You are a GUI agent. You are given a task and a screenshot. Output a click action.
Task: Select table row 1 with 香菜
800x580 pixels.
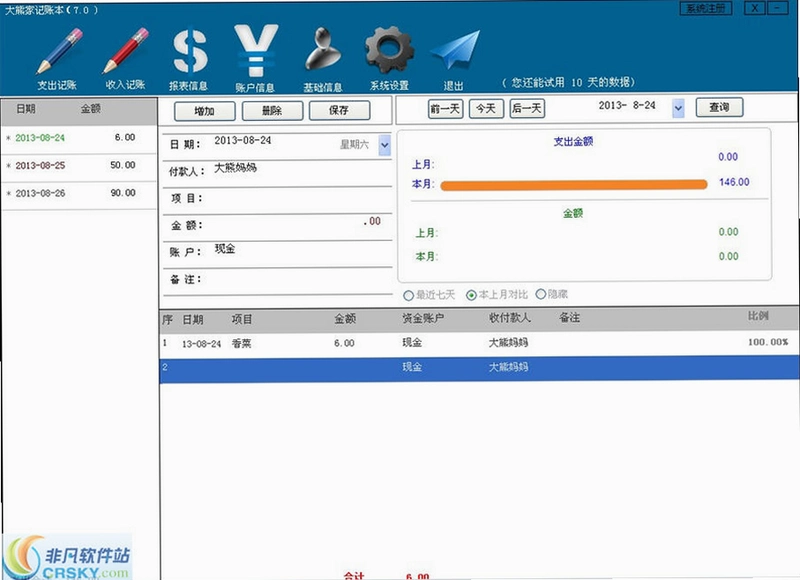(x=479, y=343)
